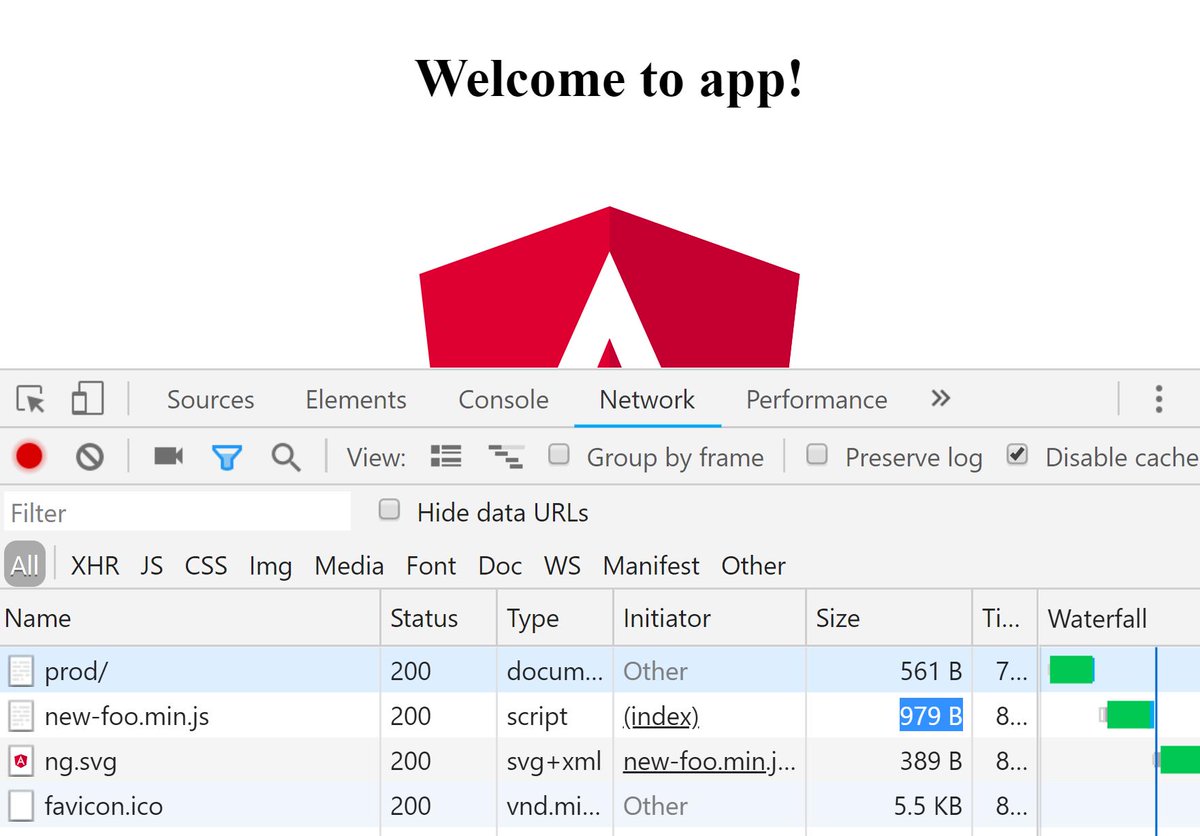Enable Group by frame checkbox
Screen dimensions: 1200x836
tap(560, 455)
